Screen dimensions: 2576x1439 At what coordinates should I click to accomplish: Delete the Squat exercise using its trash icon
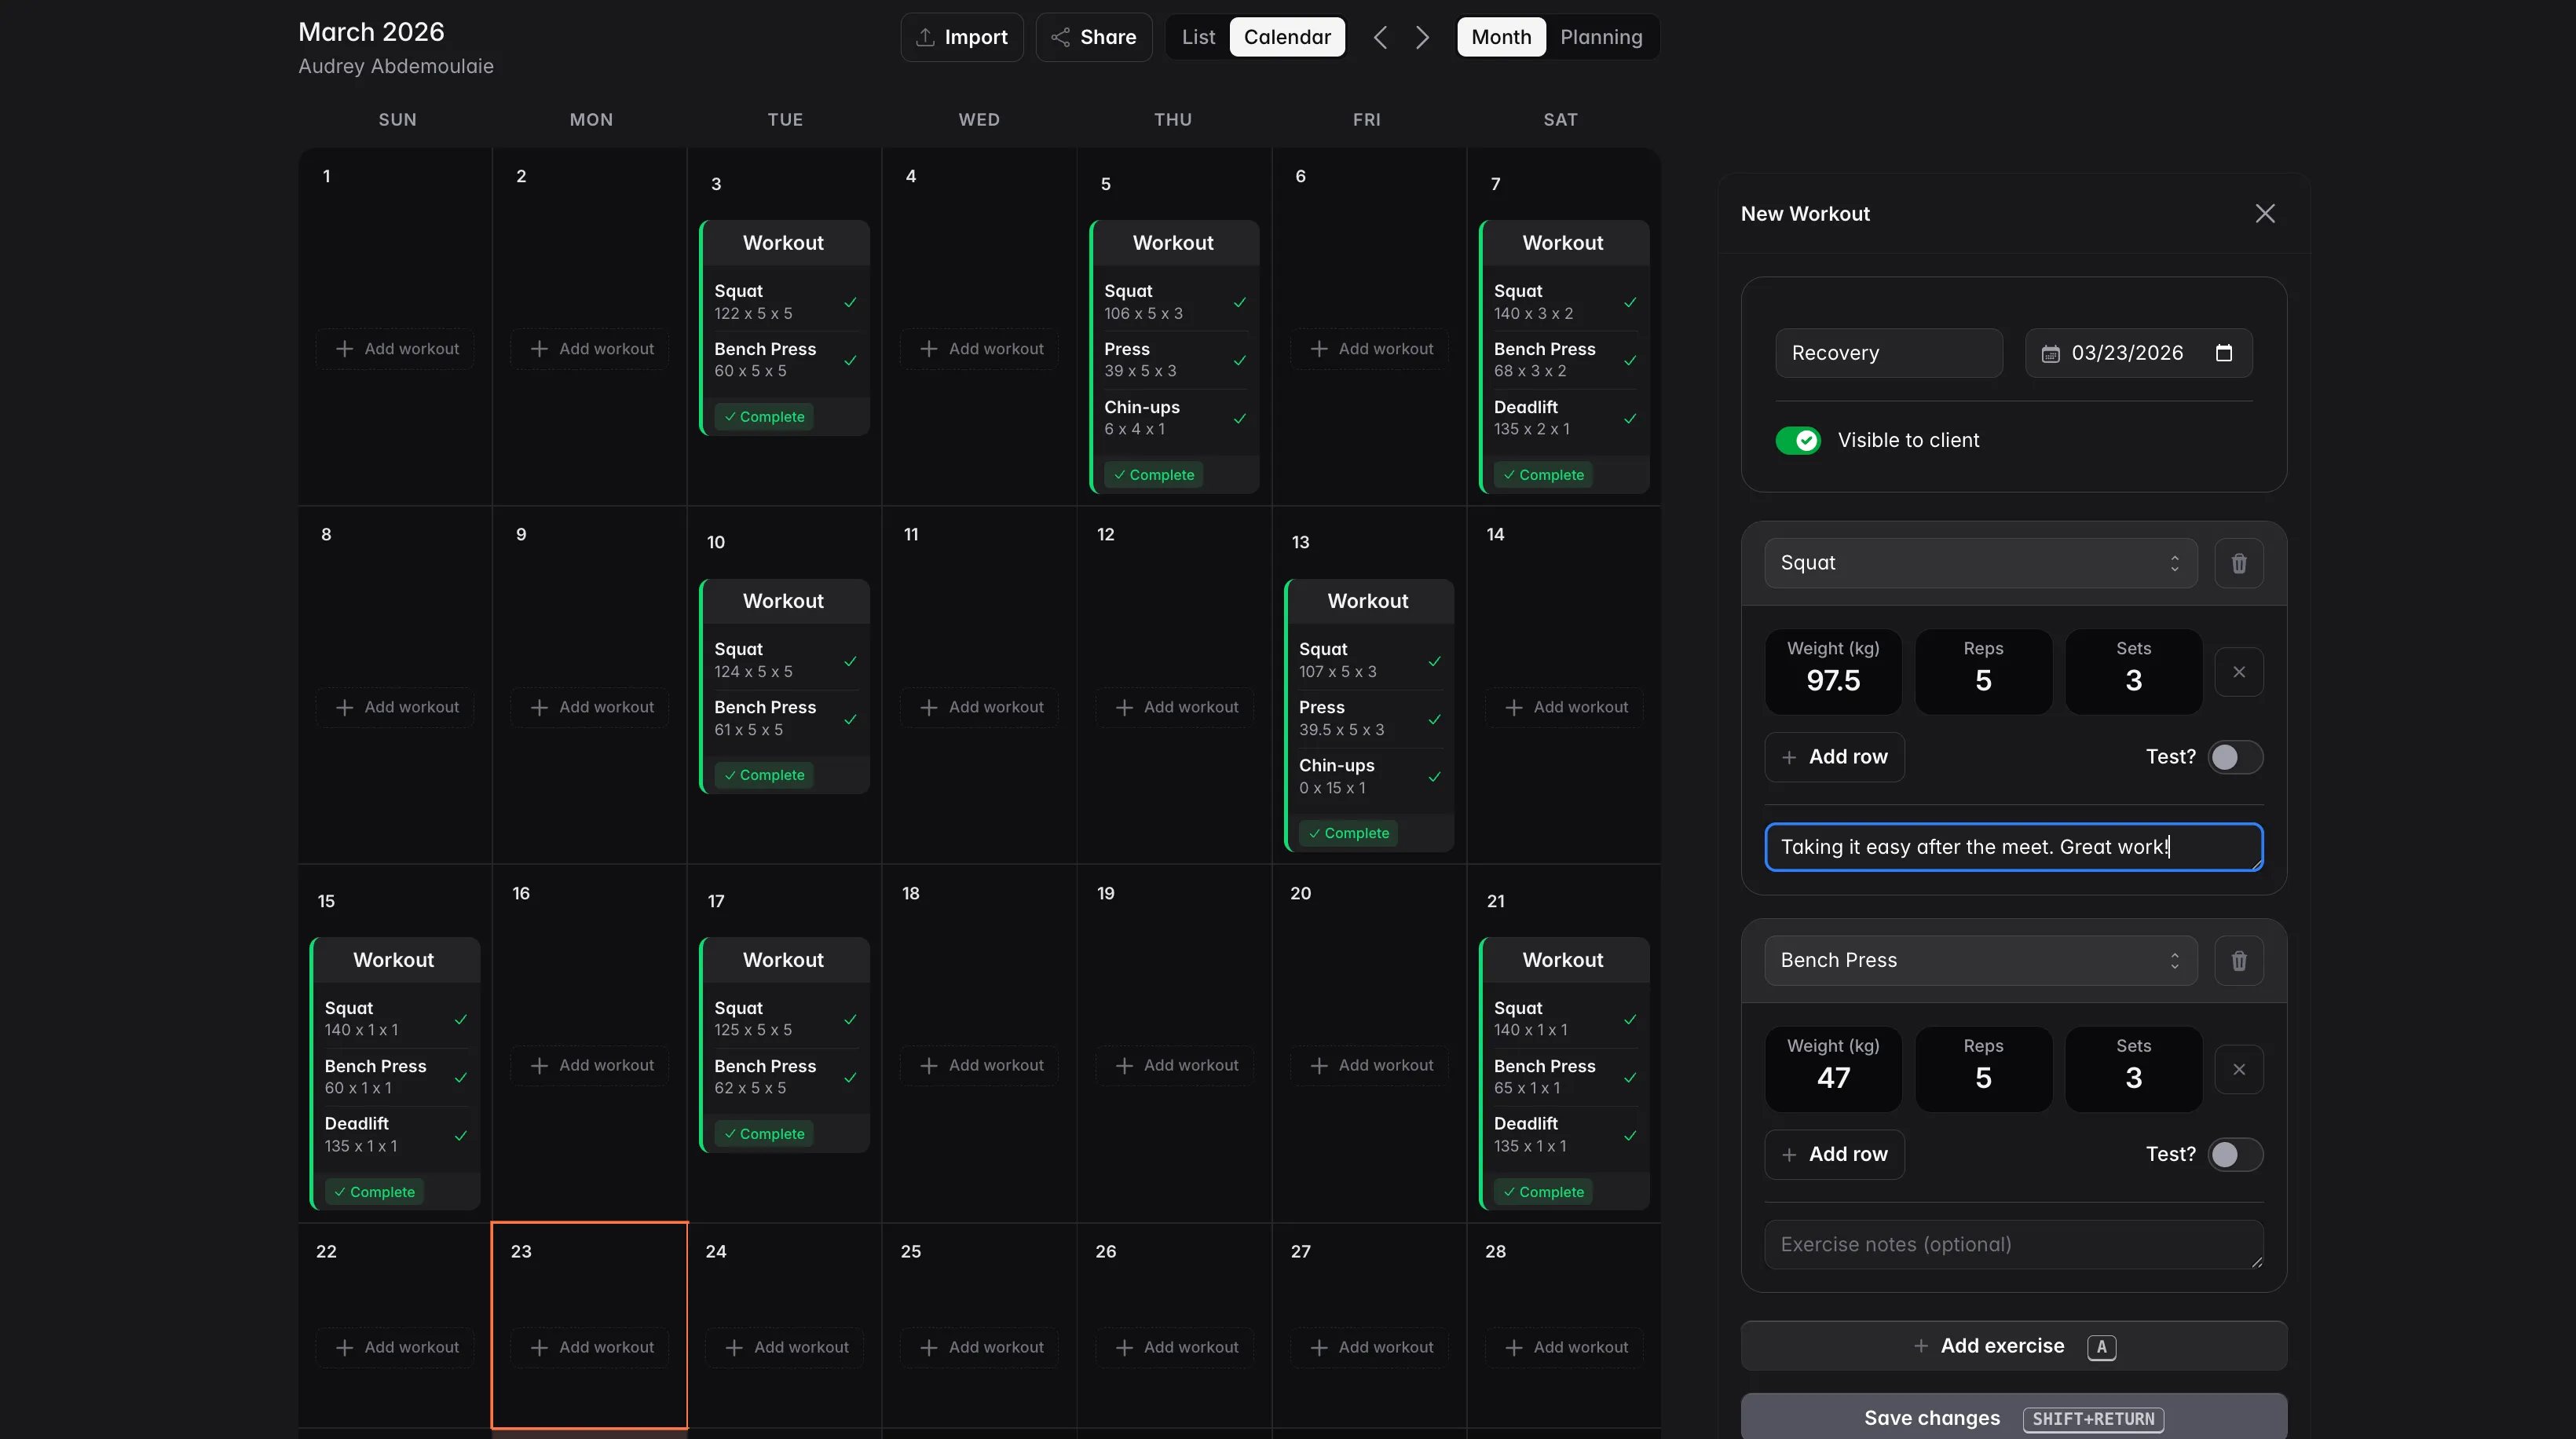2239,562
